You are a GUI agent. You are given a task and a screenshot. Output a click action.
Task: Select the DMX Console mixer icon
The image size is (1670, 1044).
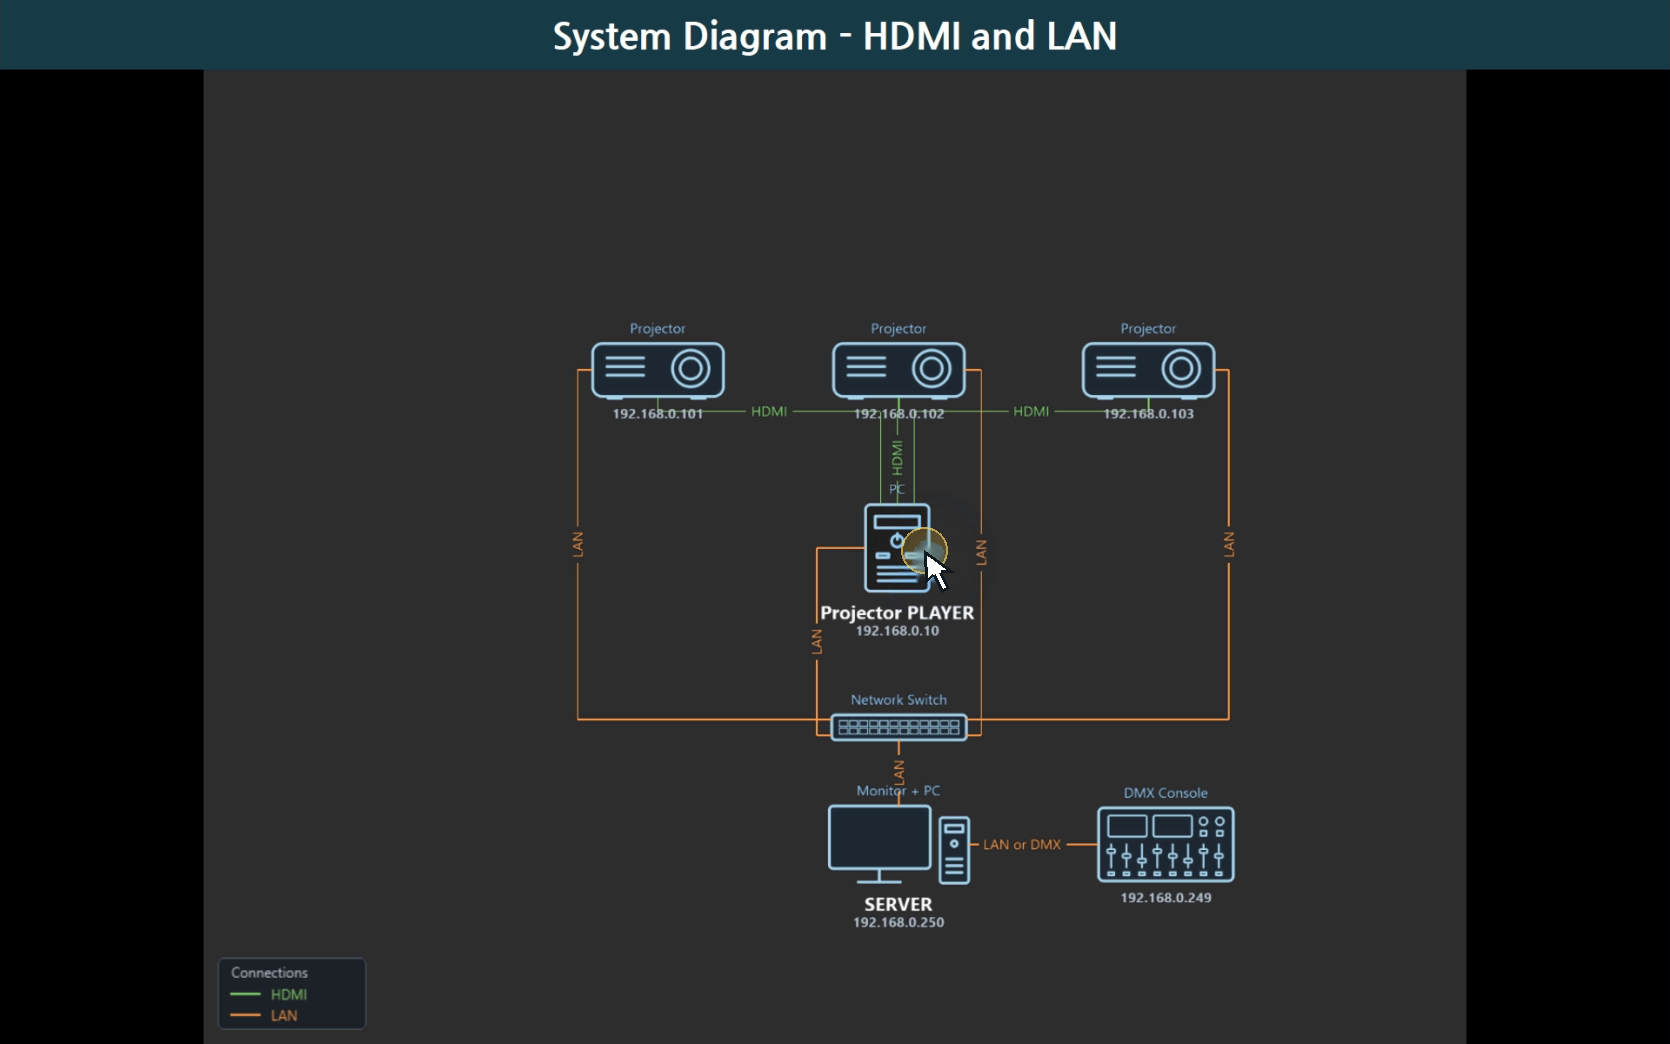[x=1166, y=845]
